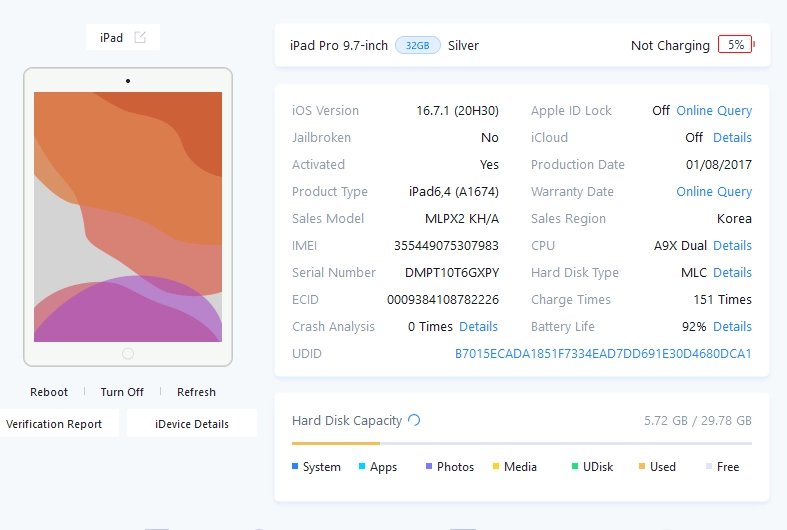Open Details link for iCloud

(x=732, y=138)
